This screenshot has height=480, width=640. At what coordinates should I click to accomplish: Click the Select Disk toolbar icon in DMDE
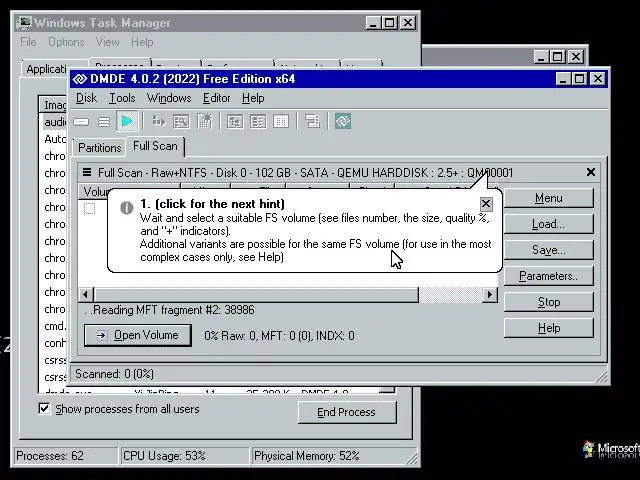(81, 122)
